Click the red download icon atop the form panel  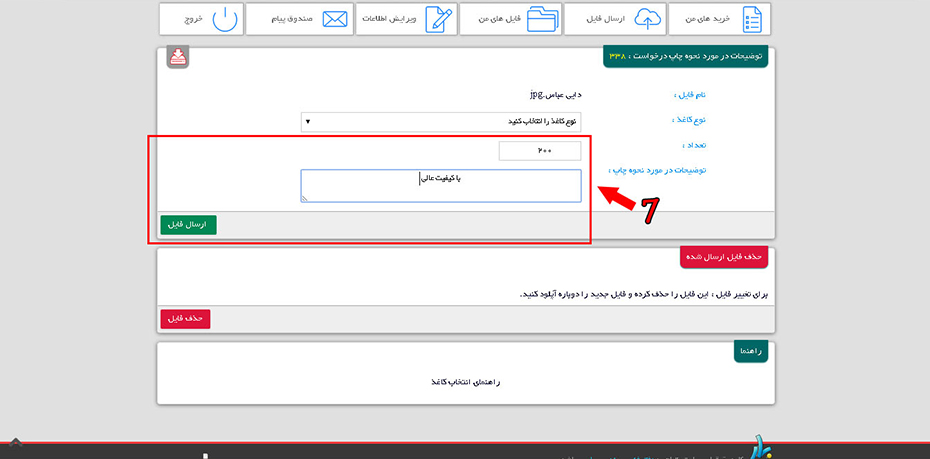(x=177, y=56)
